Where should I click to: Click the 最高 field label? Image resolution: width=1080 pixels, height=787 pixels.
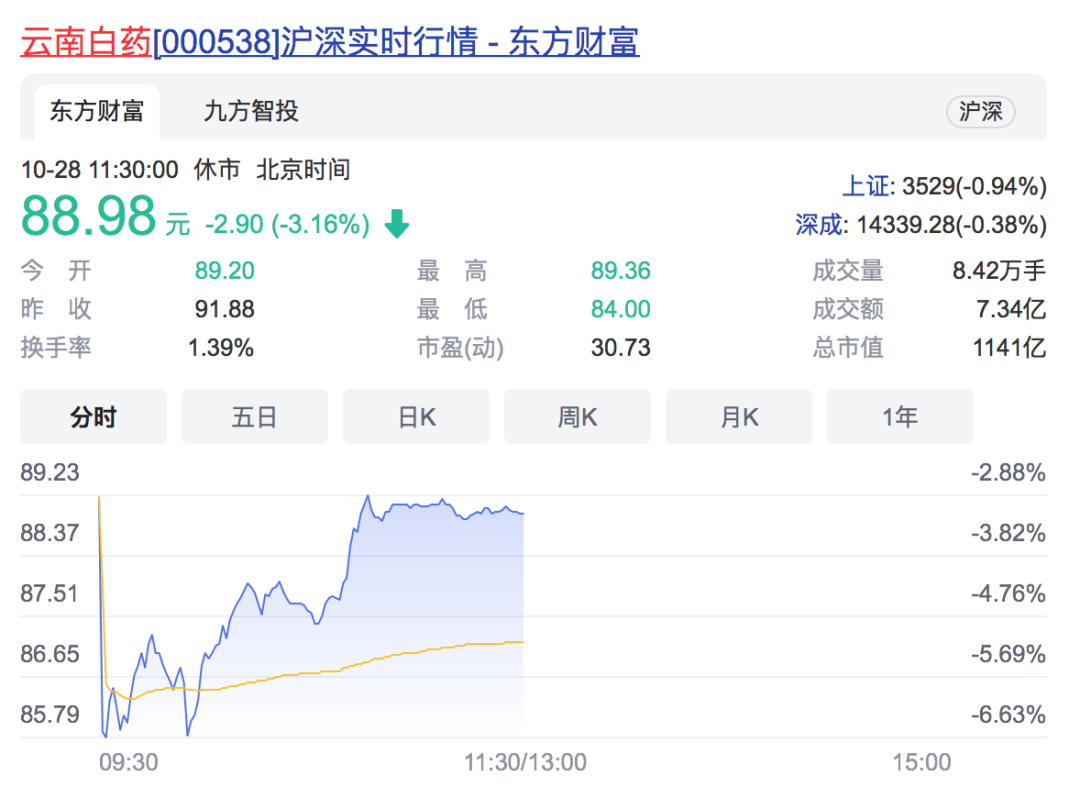(x=452, y=271)
